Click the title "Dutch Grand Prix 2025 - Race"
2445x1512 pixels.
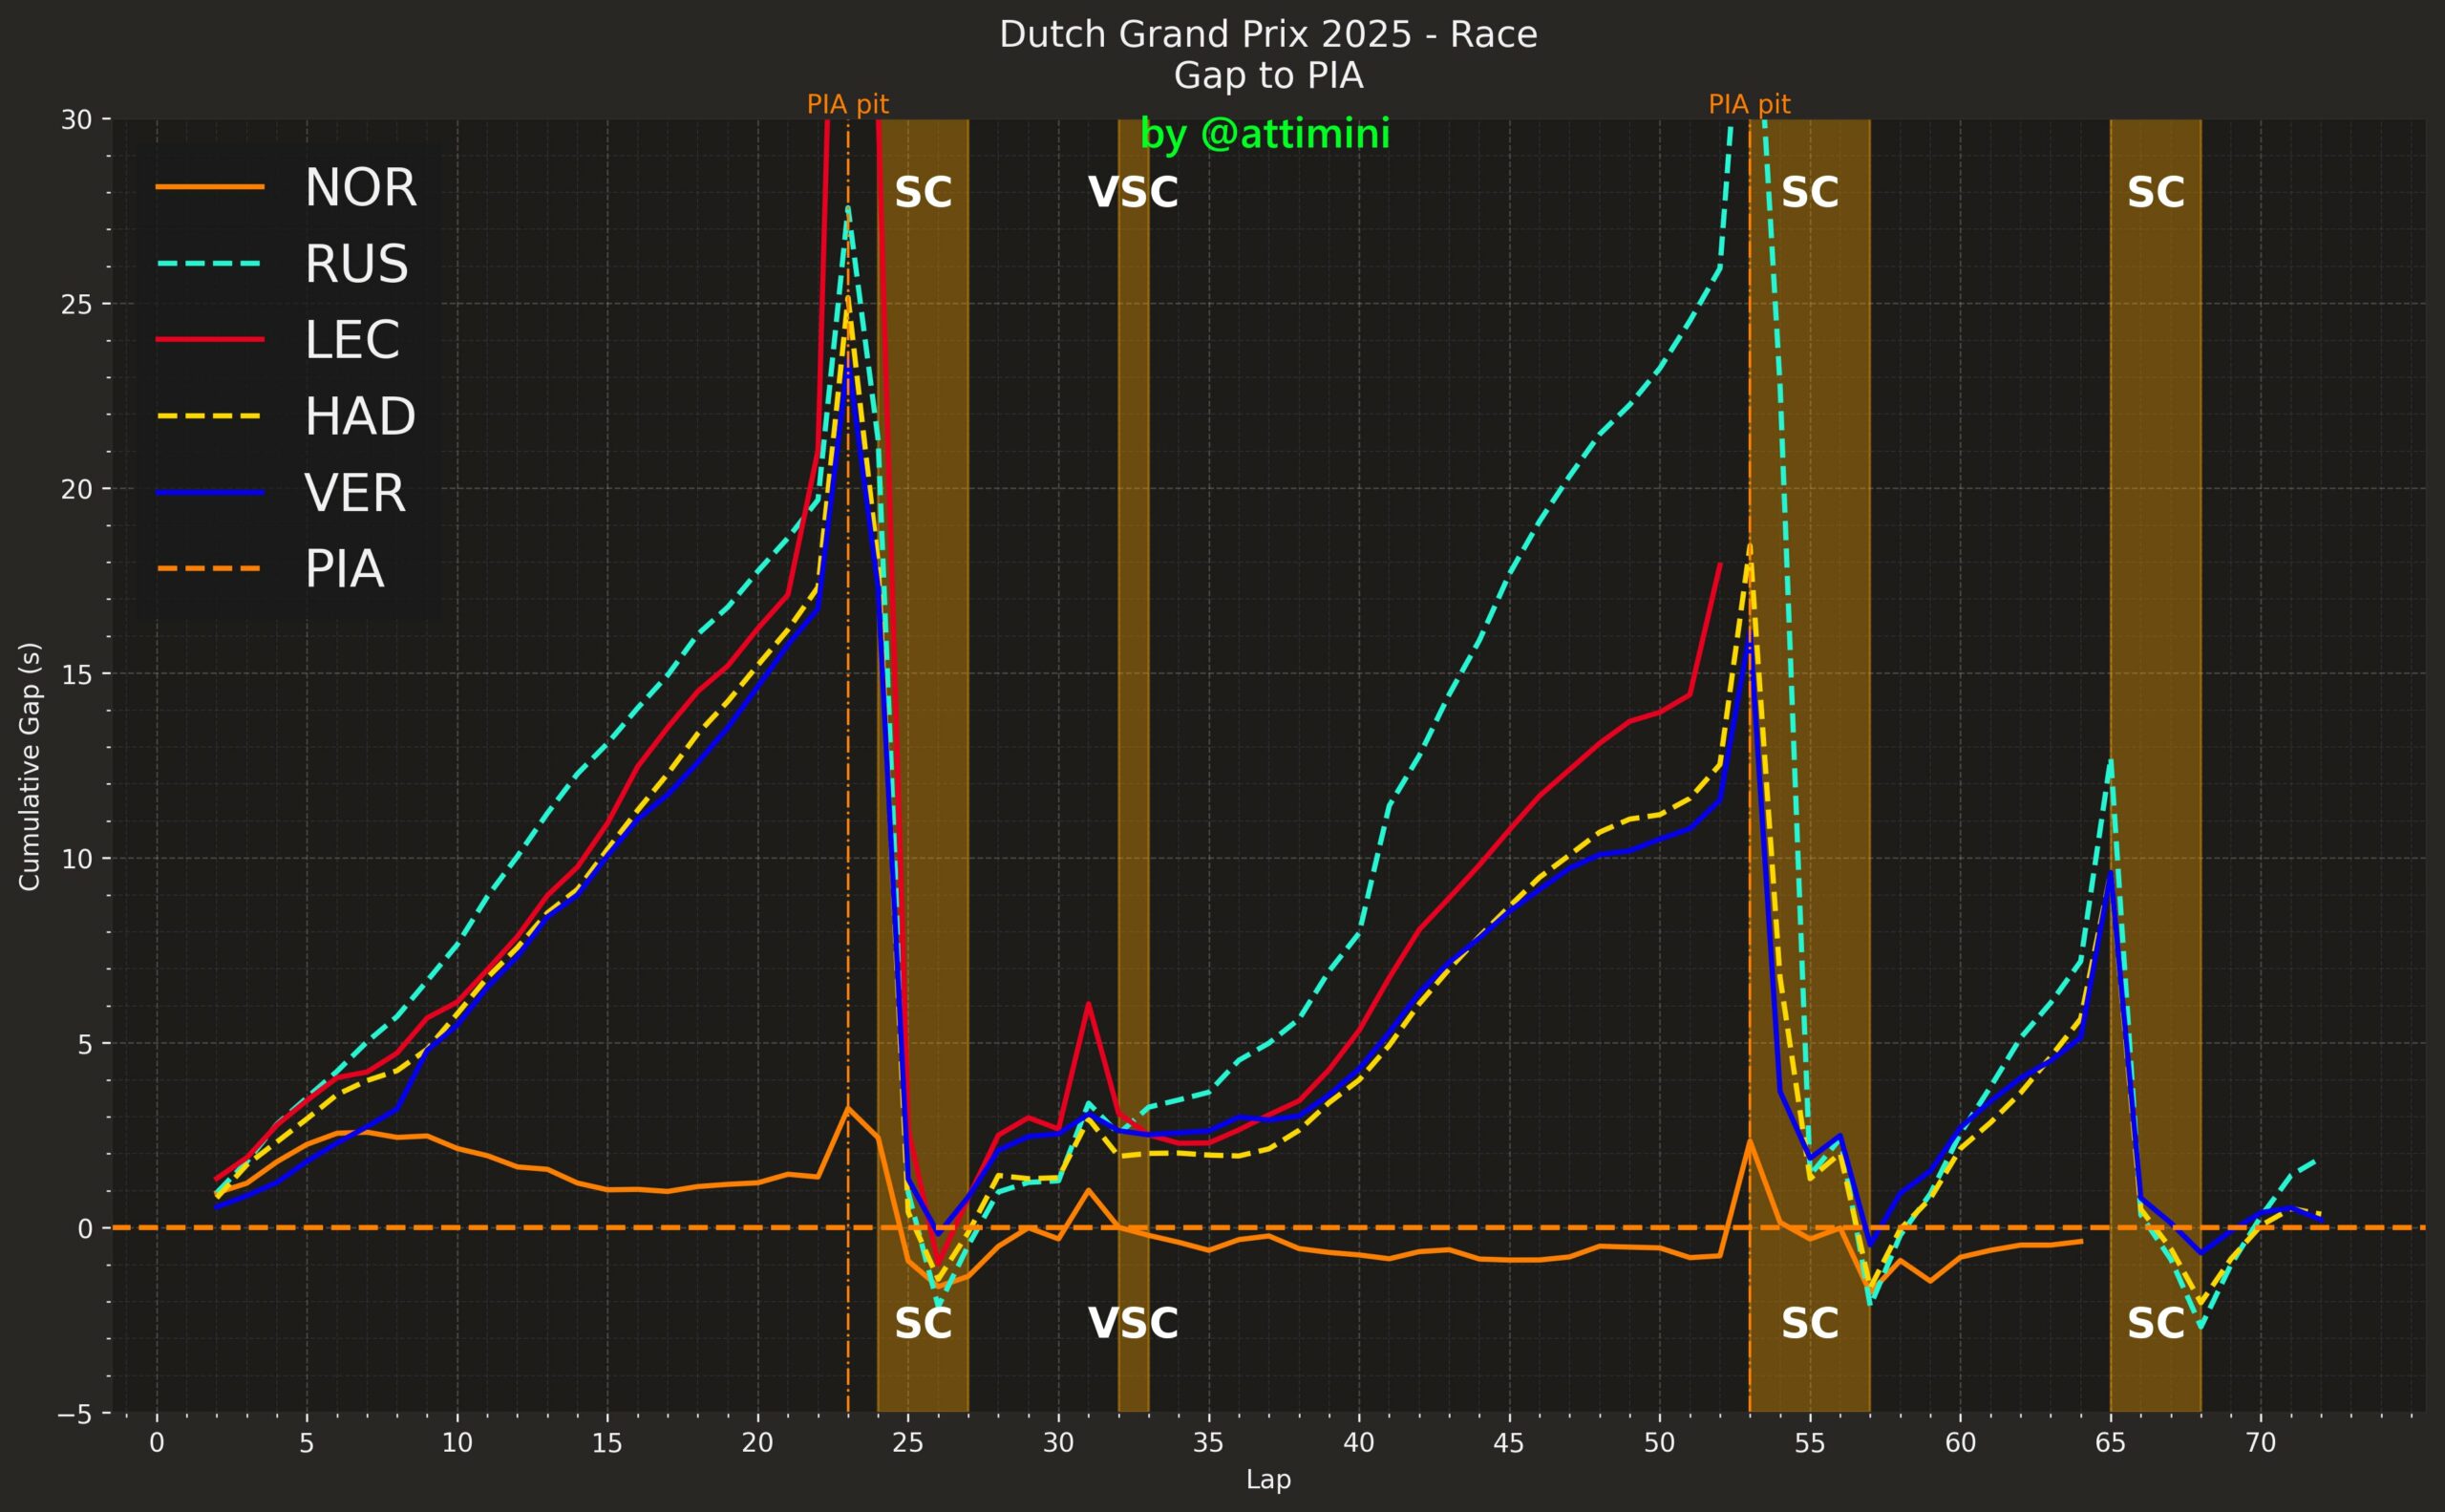[x=1268, y=35]
